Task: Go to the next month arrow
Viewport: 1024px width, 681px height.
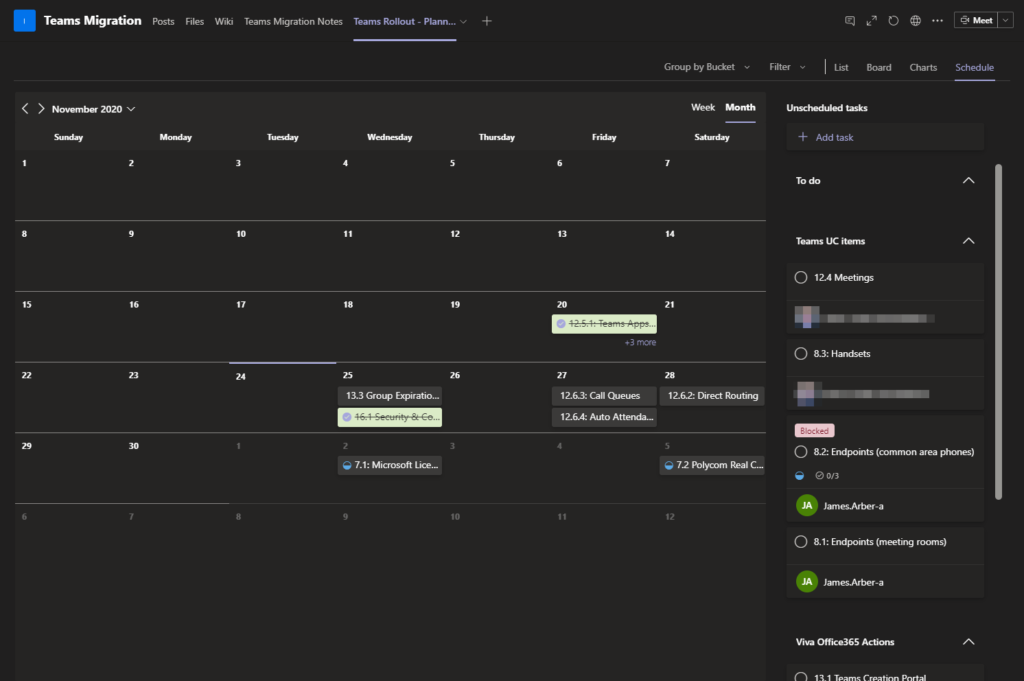Action: coord(41,108)
